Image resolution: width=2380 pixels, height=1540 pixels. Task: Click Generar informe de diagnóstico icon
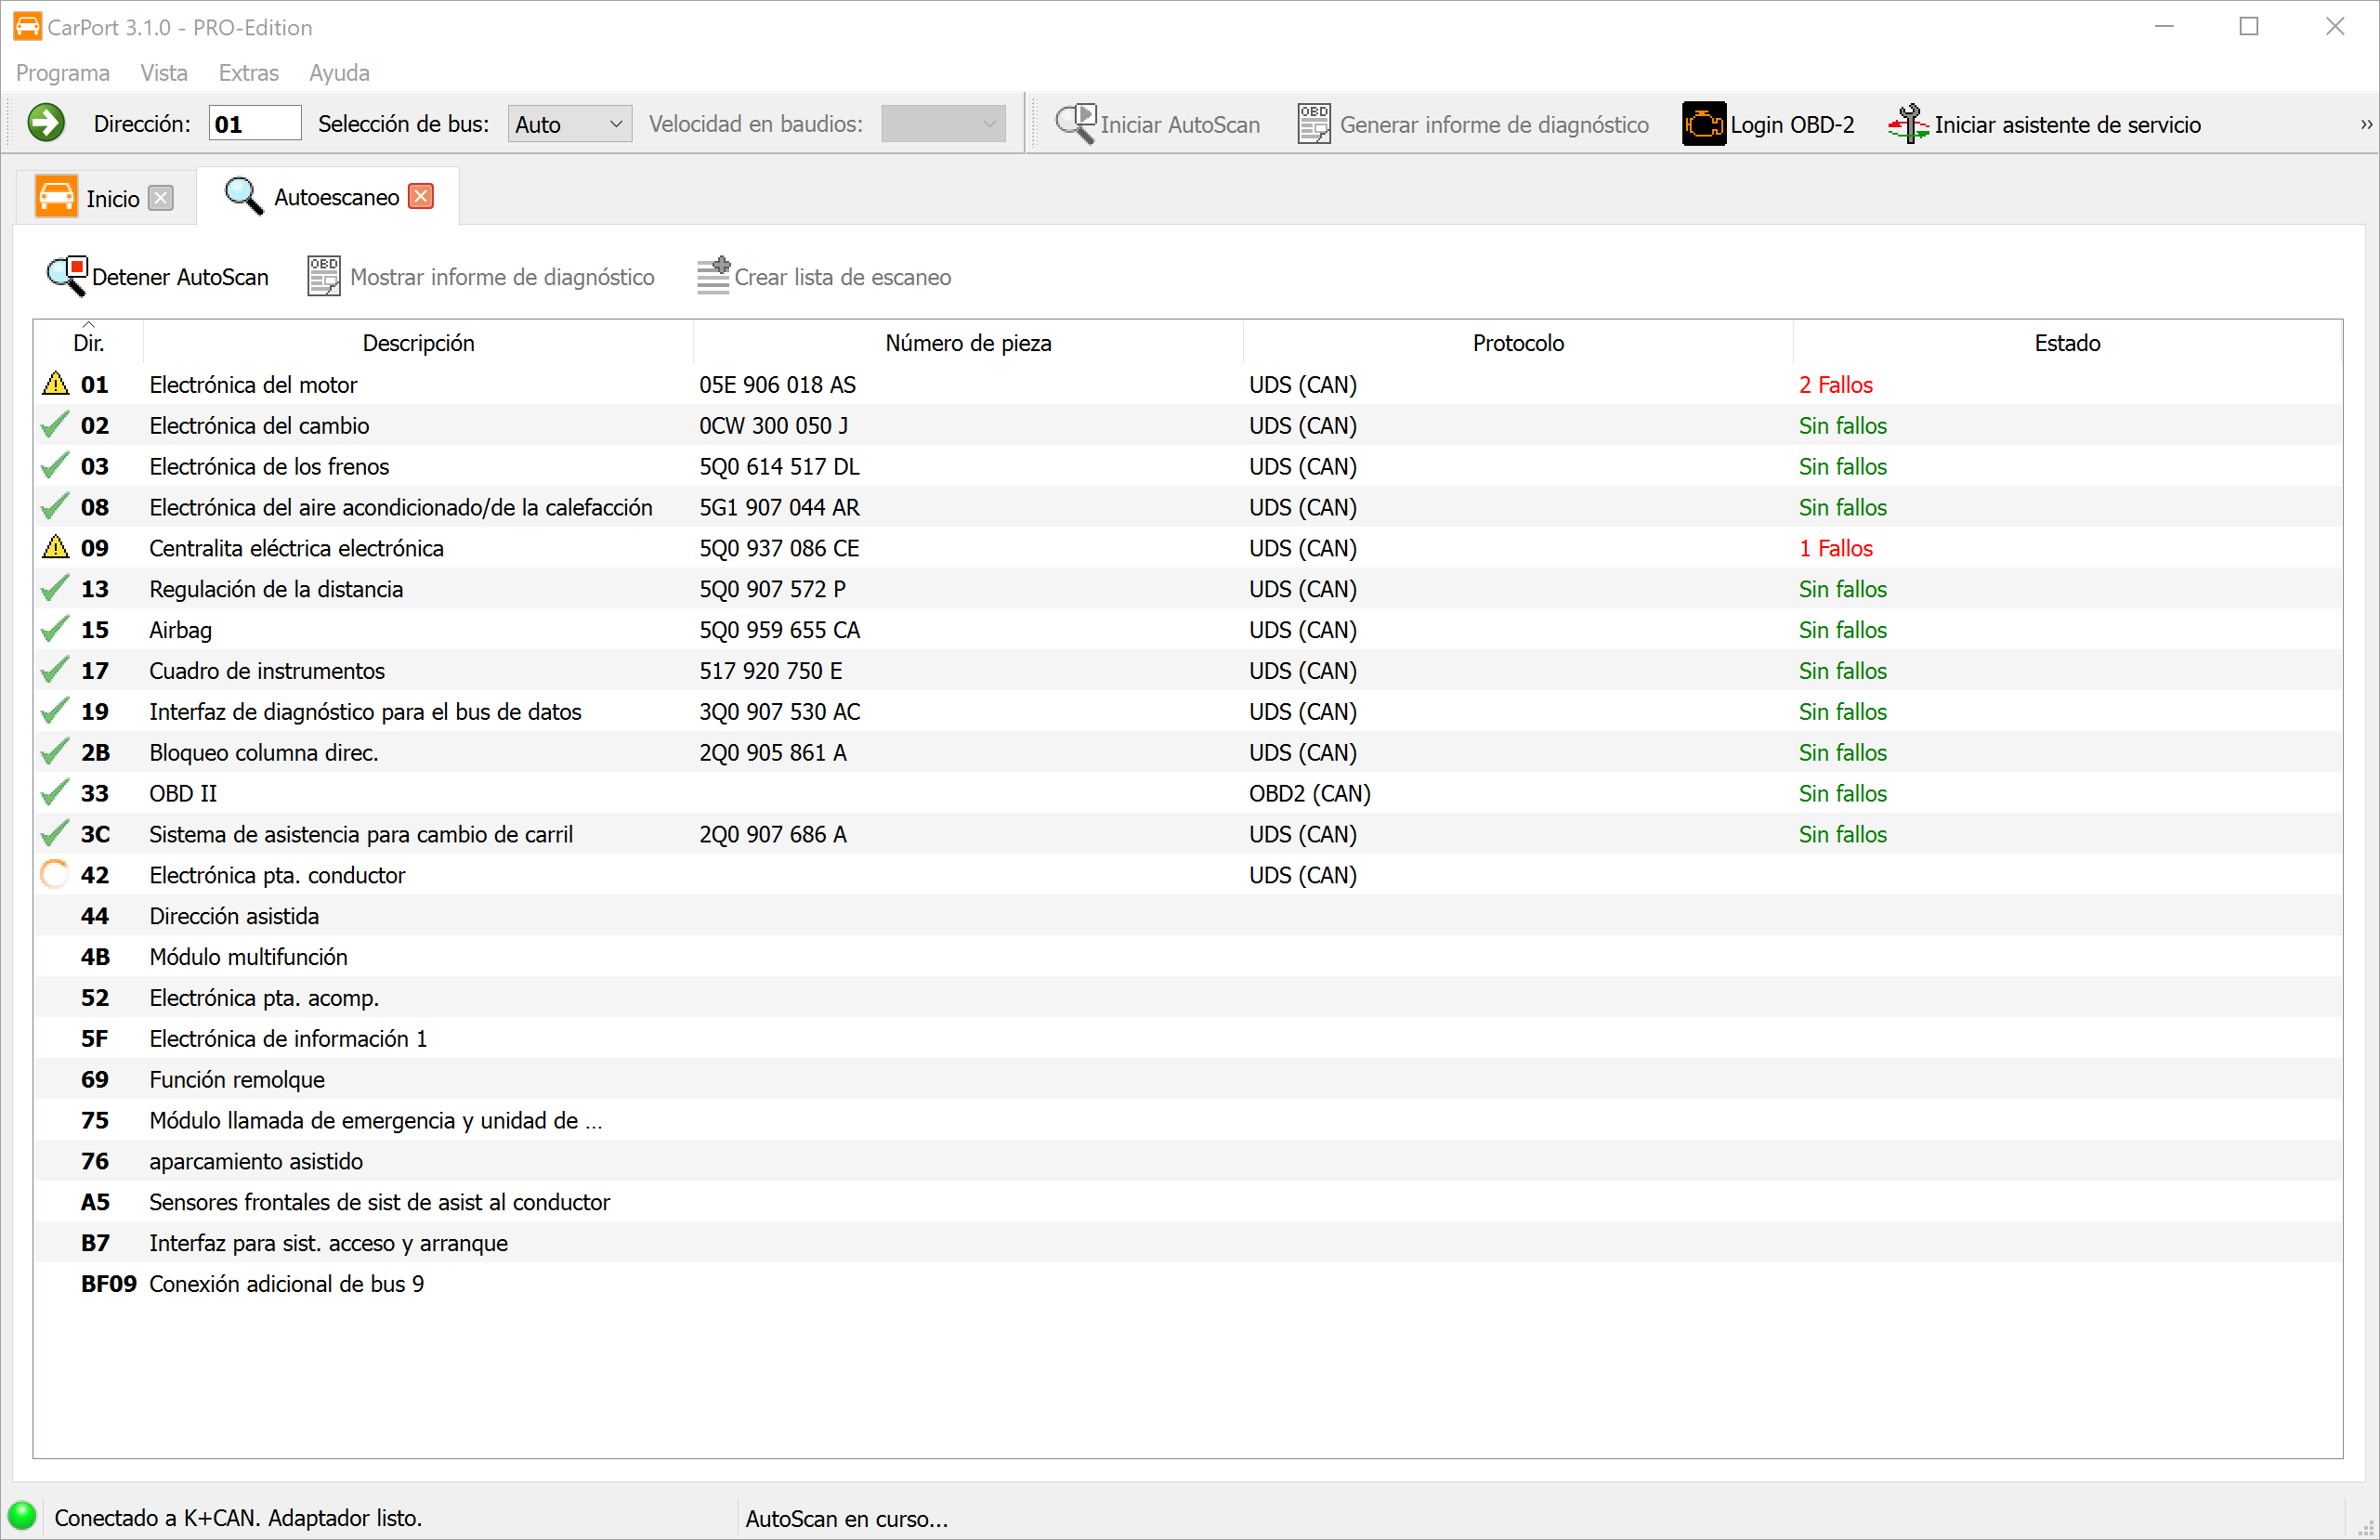click(x=1313, y=124)
